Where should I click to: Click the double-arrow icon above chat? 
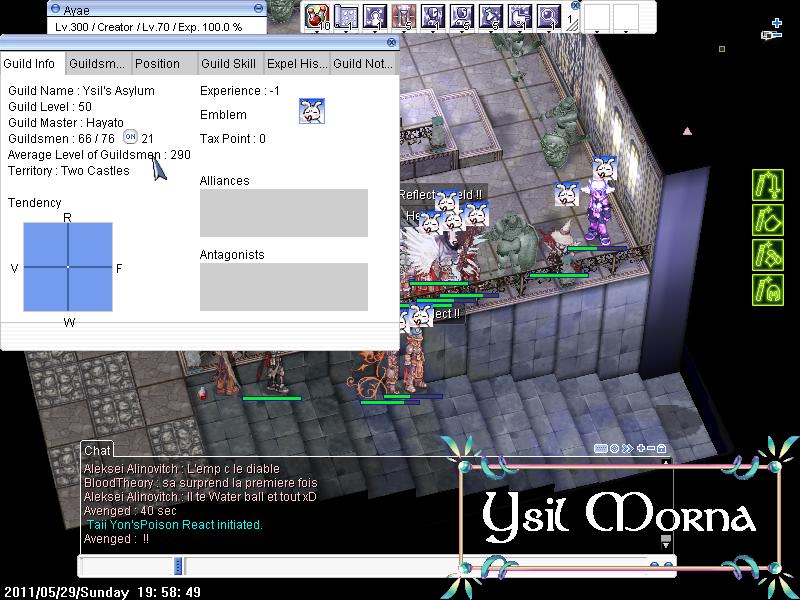point(628,448)
